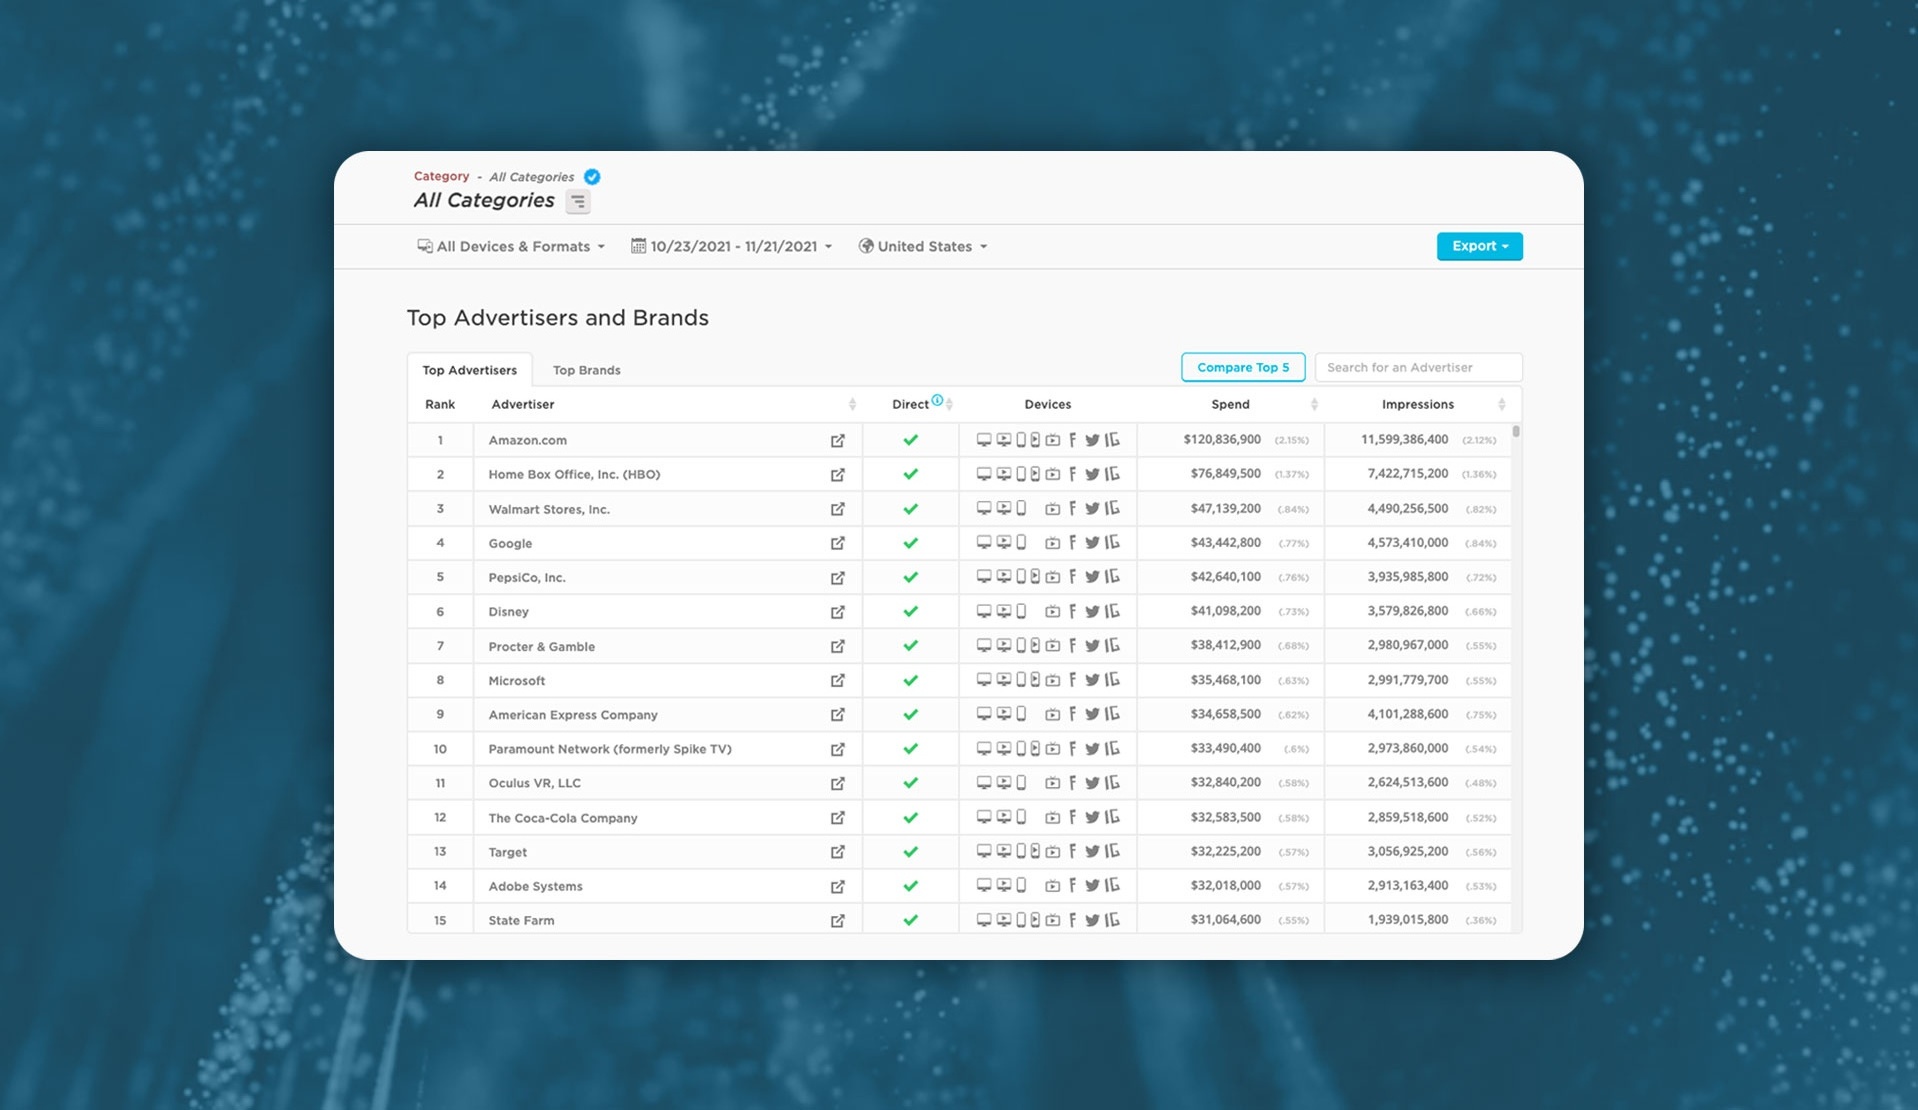Open Oculus VR, LLC advertiser name
Image resolution: width=1918 pixels, height=1110 pixels.
click(x=534, y=783)
